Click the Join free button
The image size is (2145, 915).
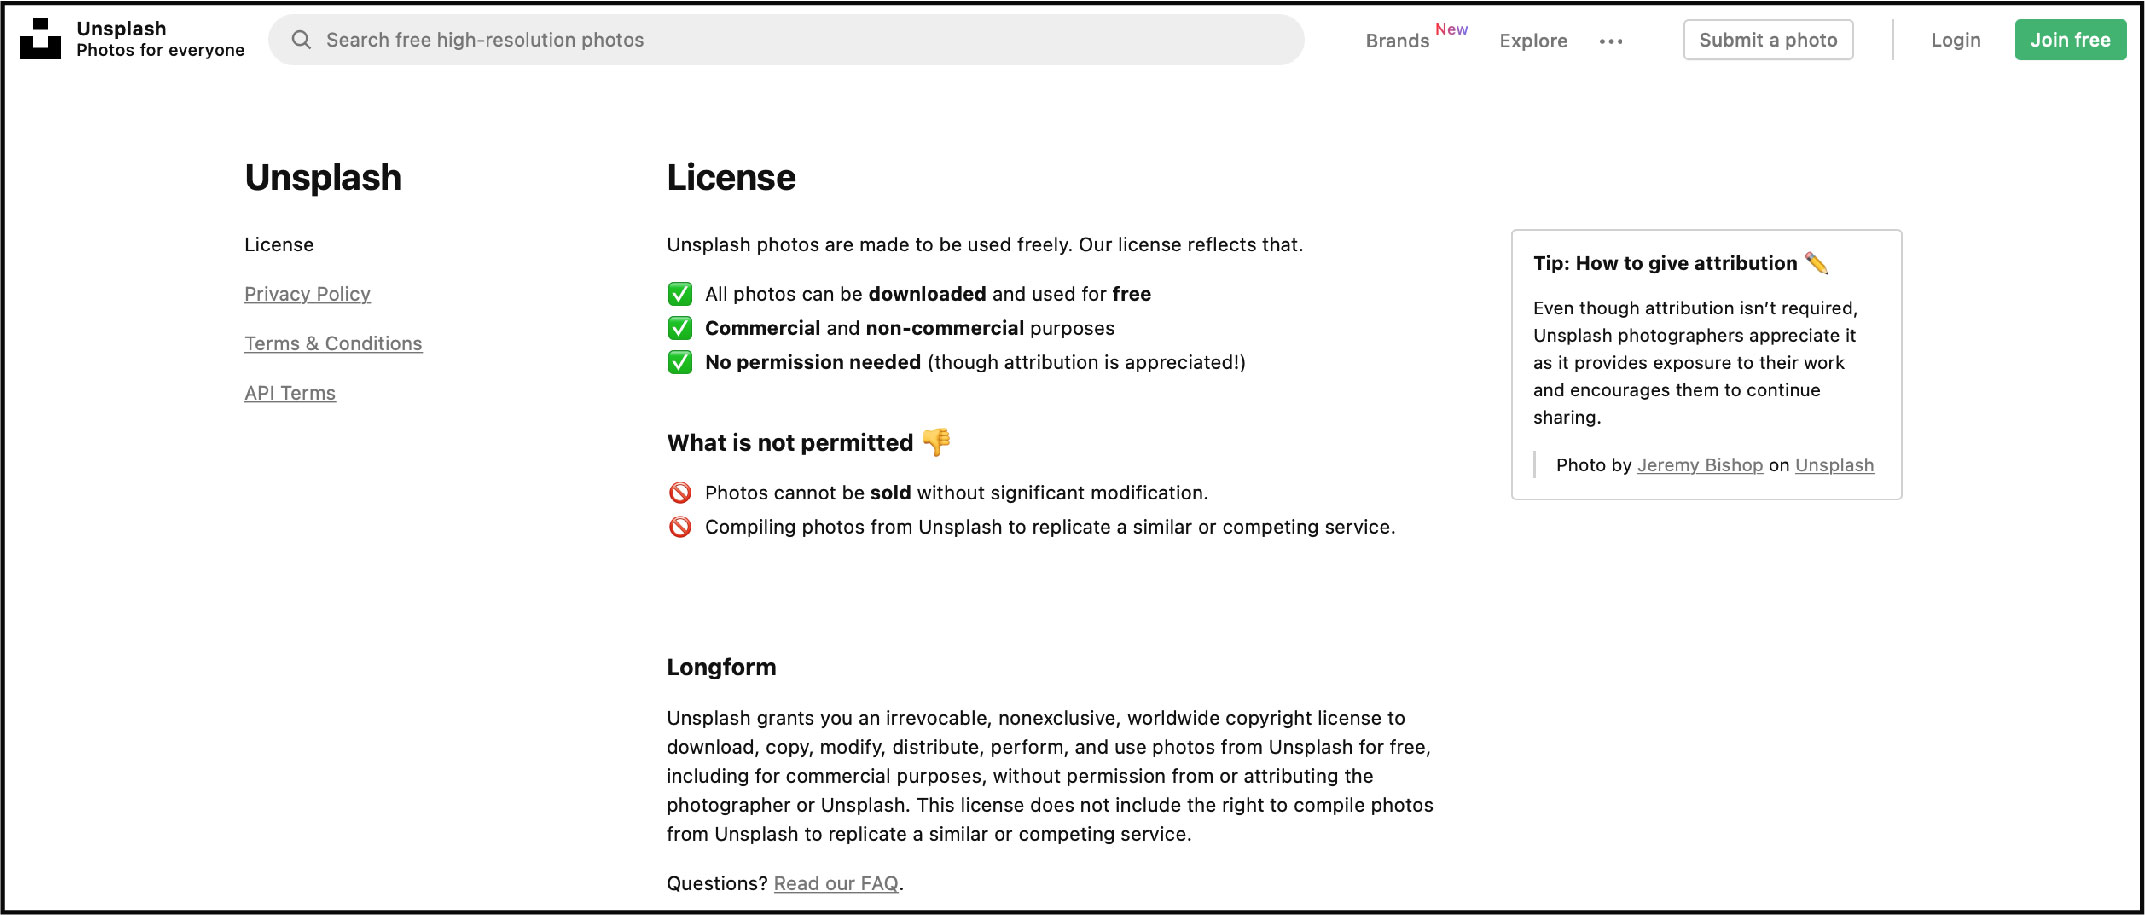(x=2070, y=40)
